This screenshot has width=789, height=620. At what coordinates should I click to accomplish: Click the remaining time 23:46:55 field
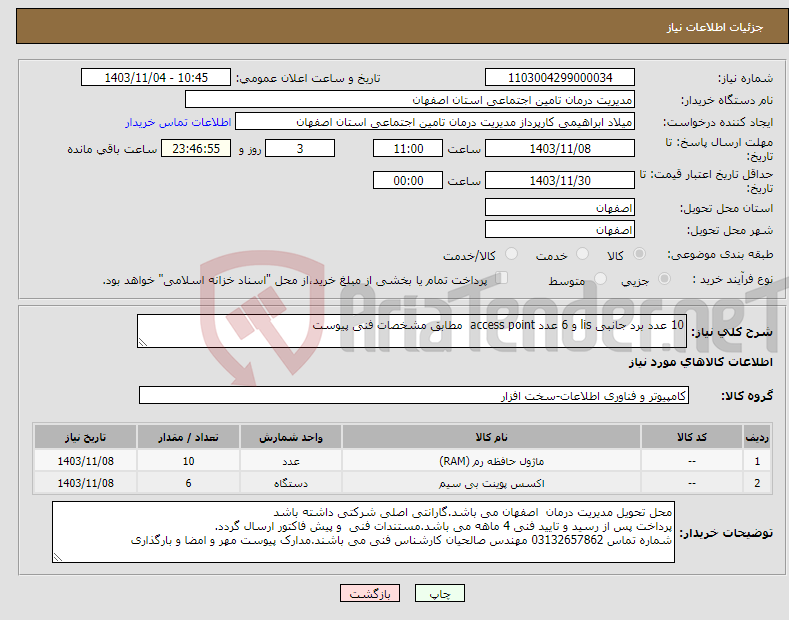pyautogui.click(x=196, y=148)
